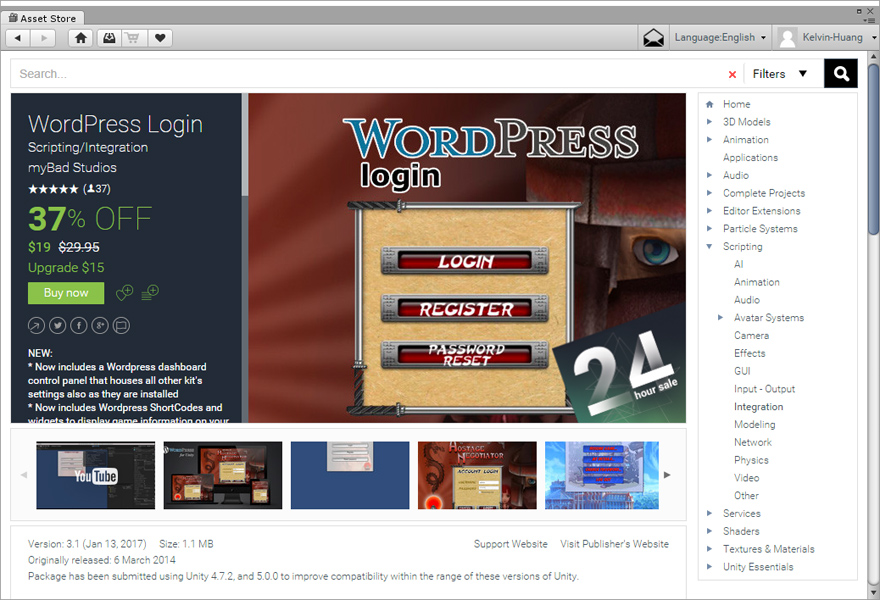This screenshot has width=880, height=600.
Task: View the snowy blue screenshot thumbnail
Action: [602, 475]
